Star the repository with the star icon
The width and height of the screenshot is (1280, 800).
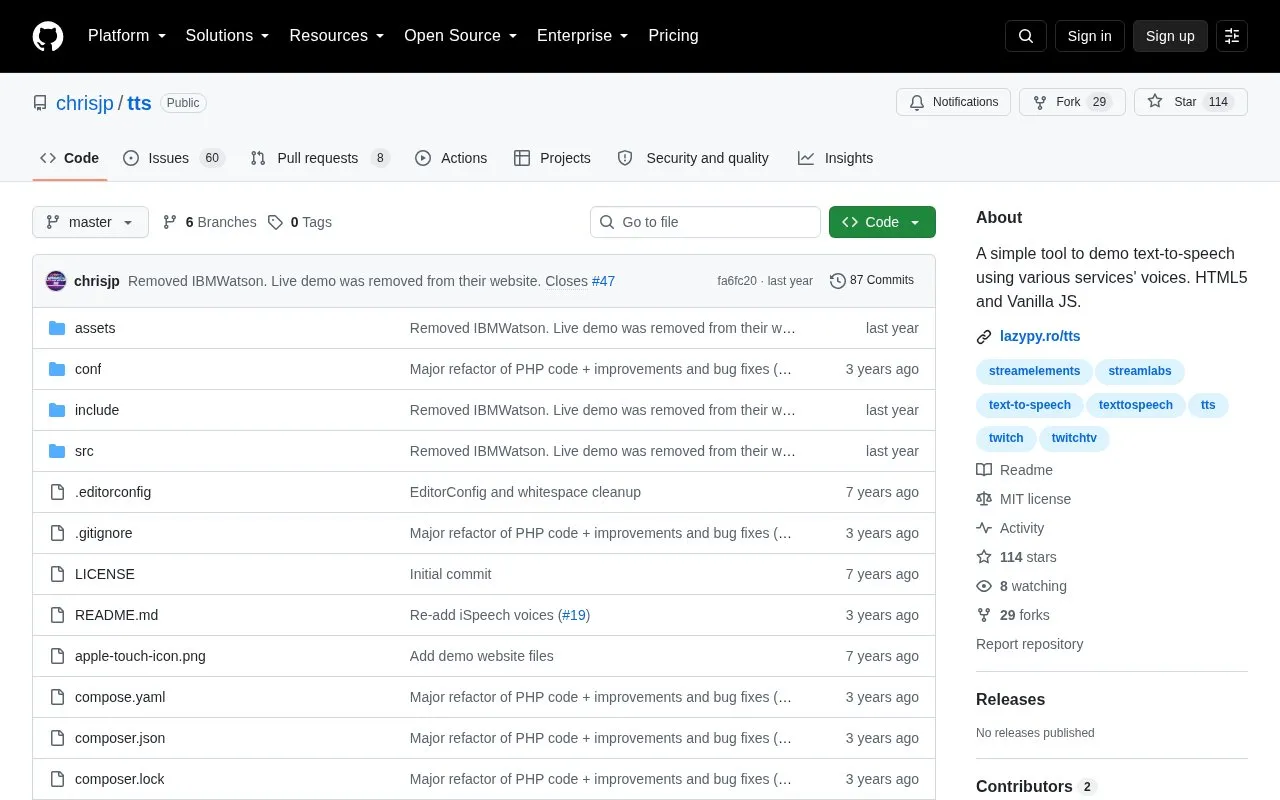[x=1155, y=102]
